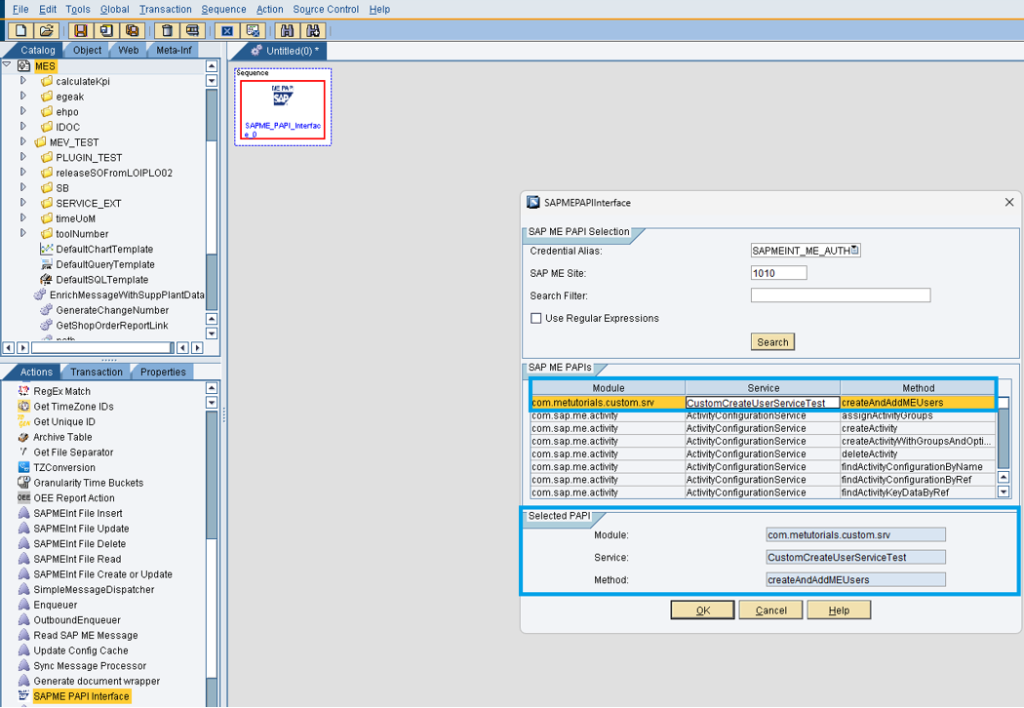Click the Open folder toolbar icon
Viewport: 1024px width, 708px height.
(46, 31)
